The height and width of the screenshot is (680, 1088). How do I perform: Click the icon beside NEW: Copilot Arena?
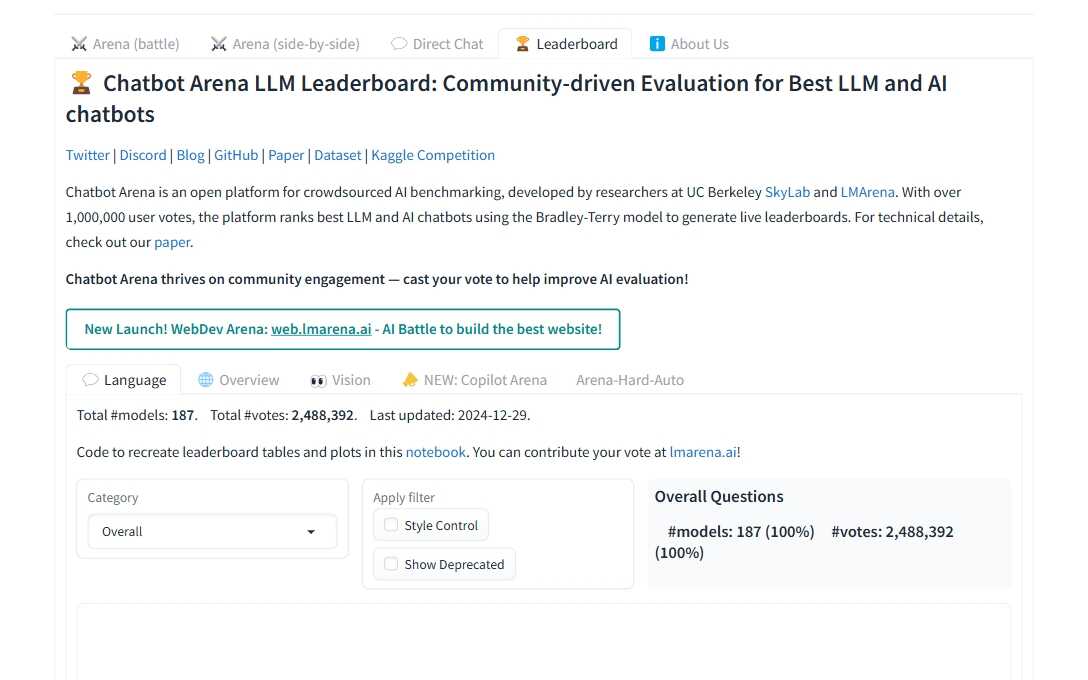coord(410,380)
